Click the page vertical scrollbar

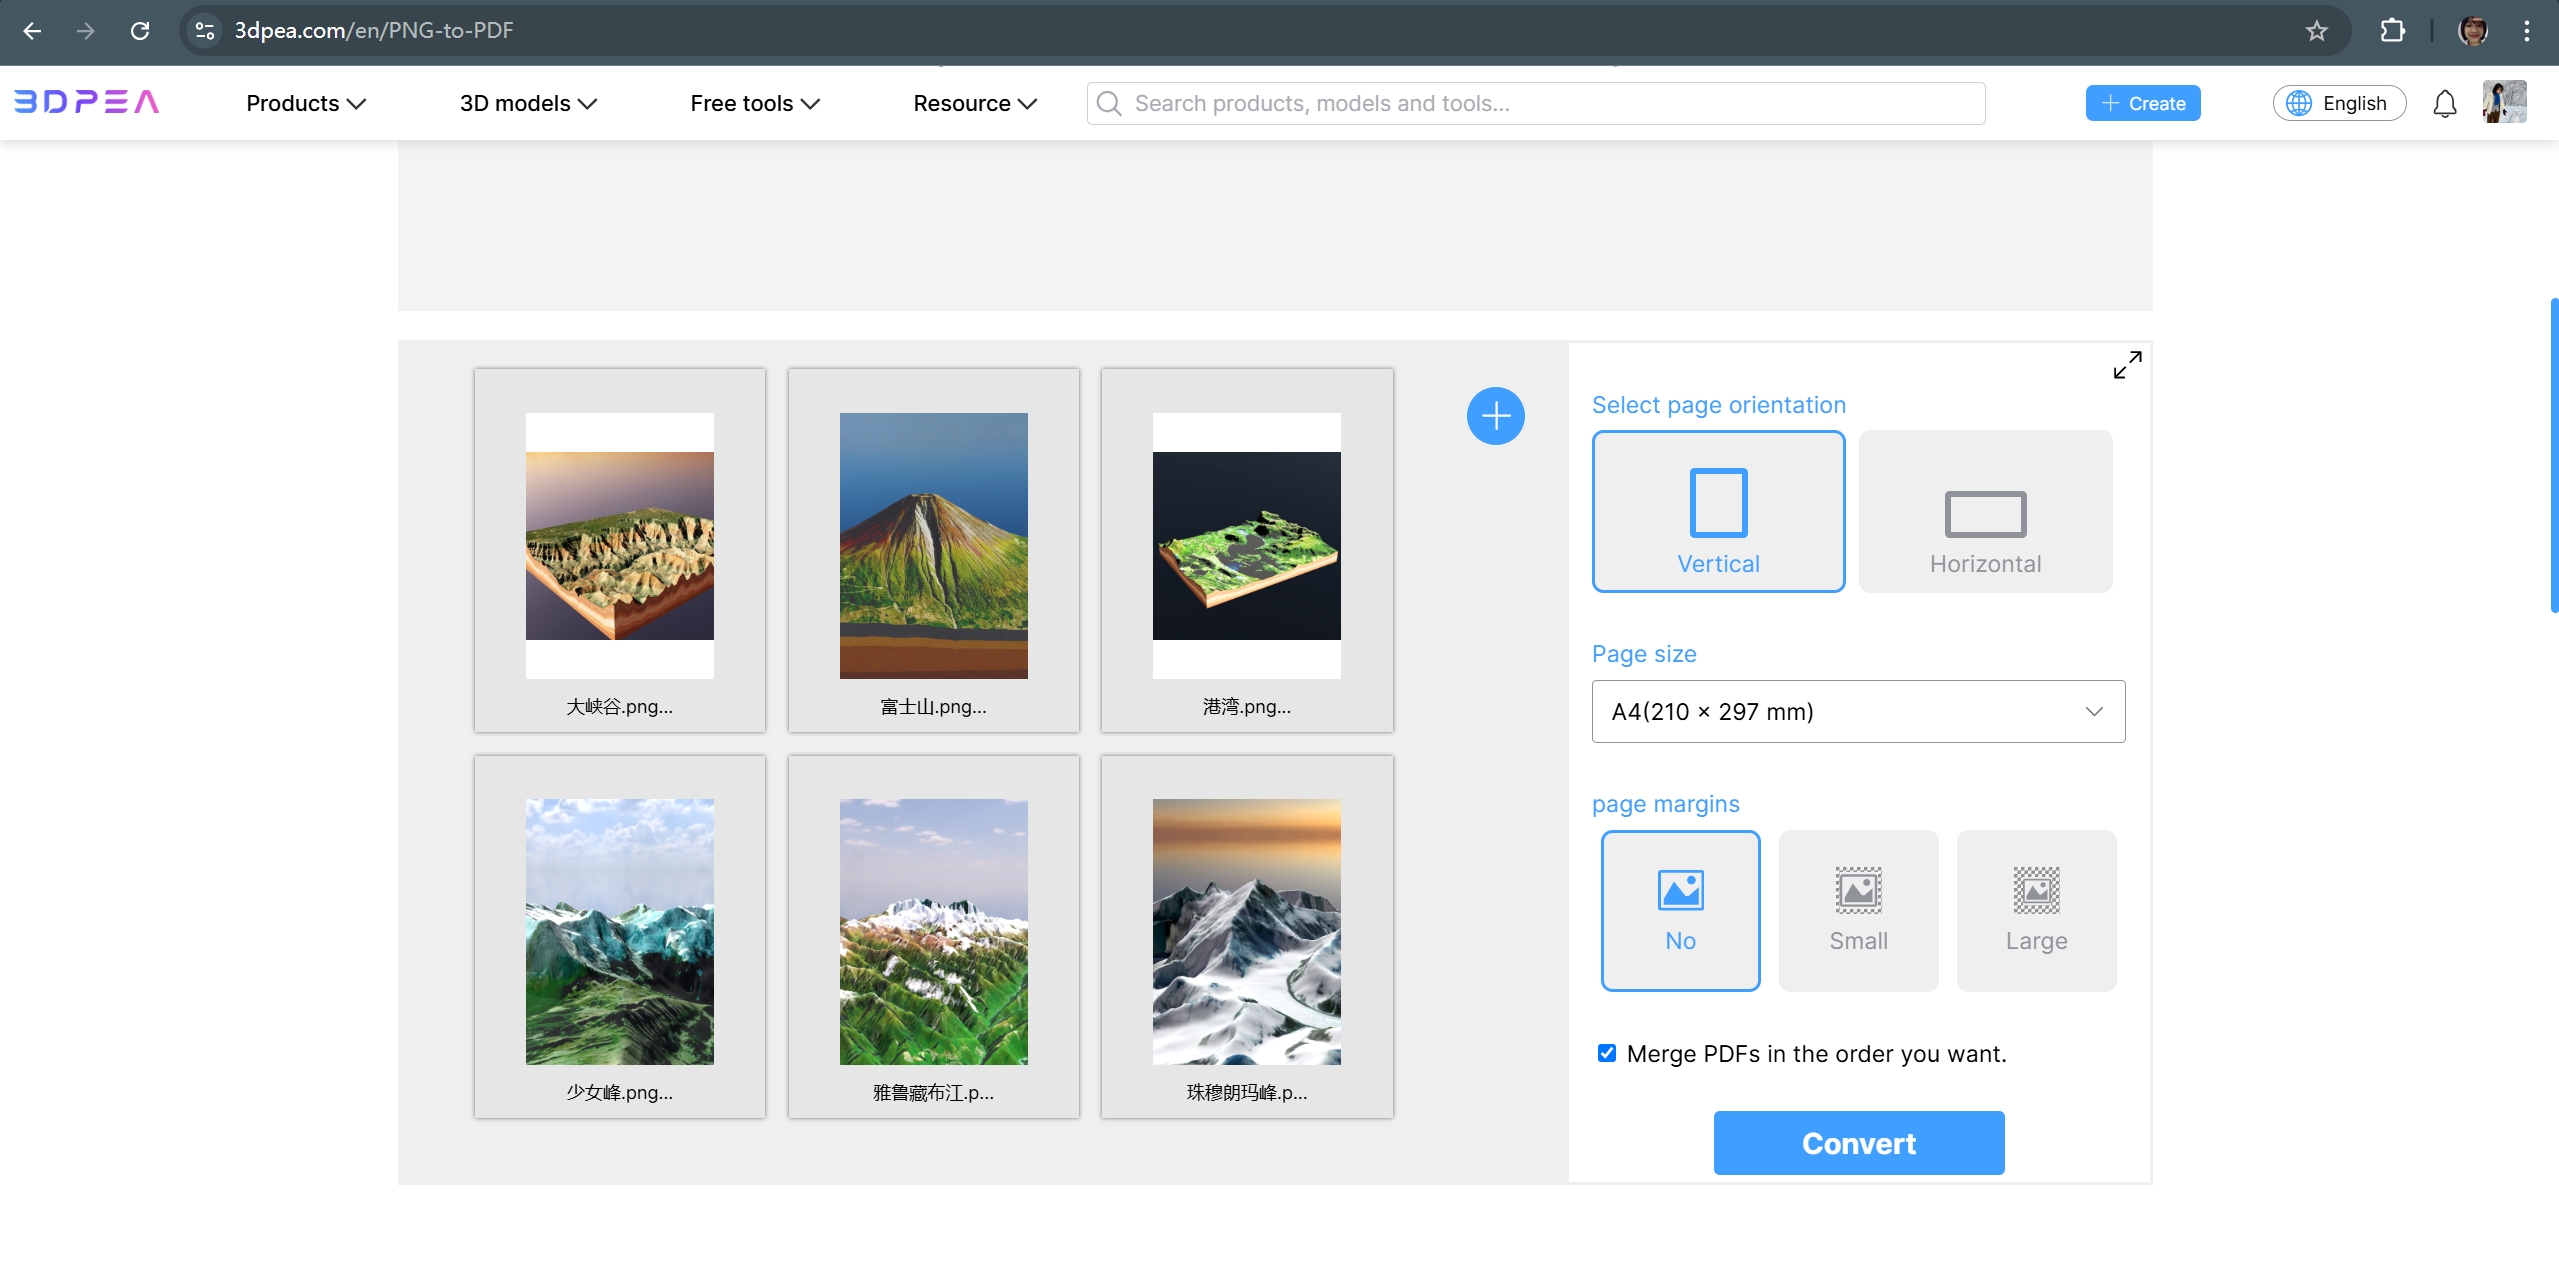click(2553, 455)
